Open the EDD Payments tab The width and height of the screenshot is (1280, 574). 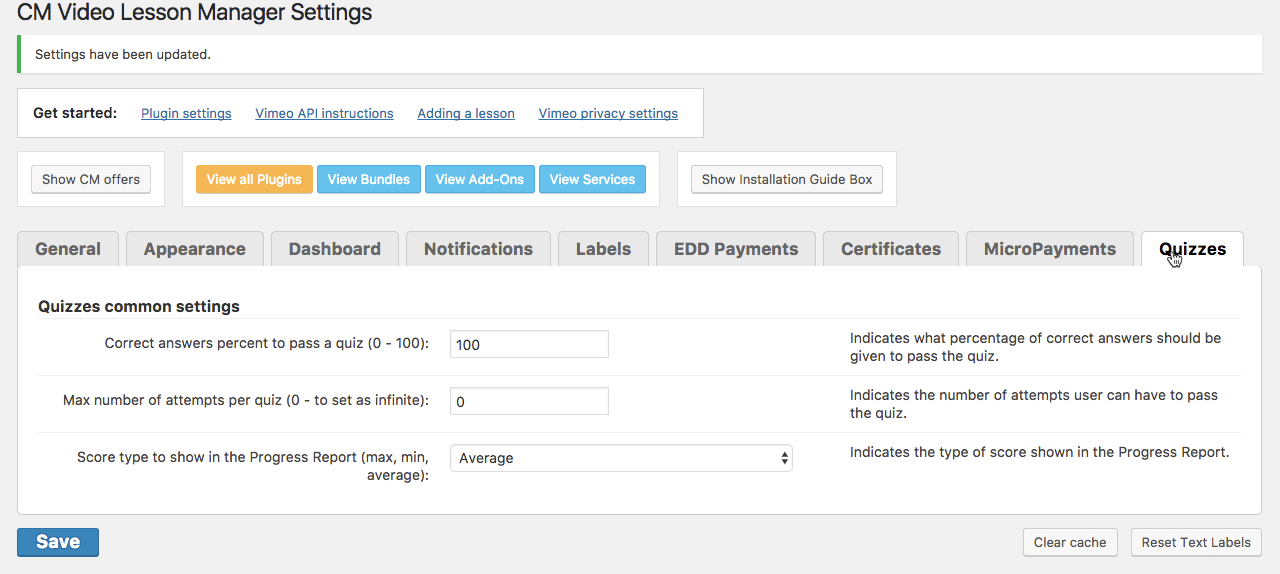(x=736, y=249)
